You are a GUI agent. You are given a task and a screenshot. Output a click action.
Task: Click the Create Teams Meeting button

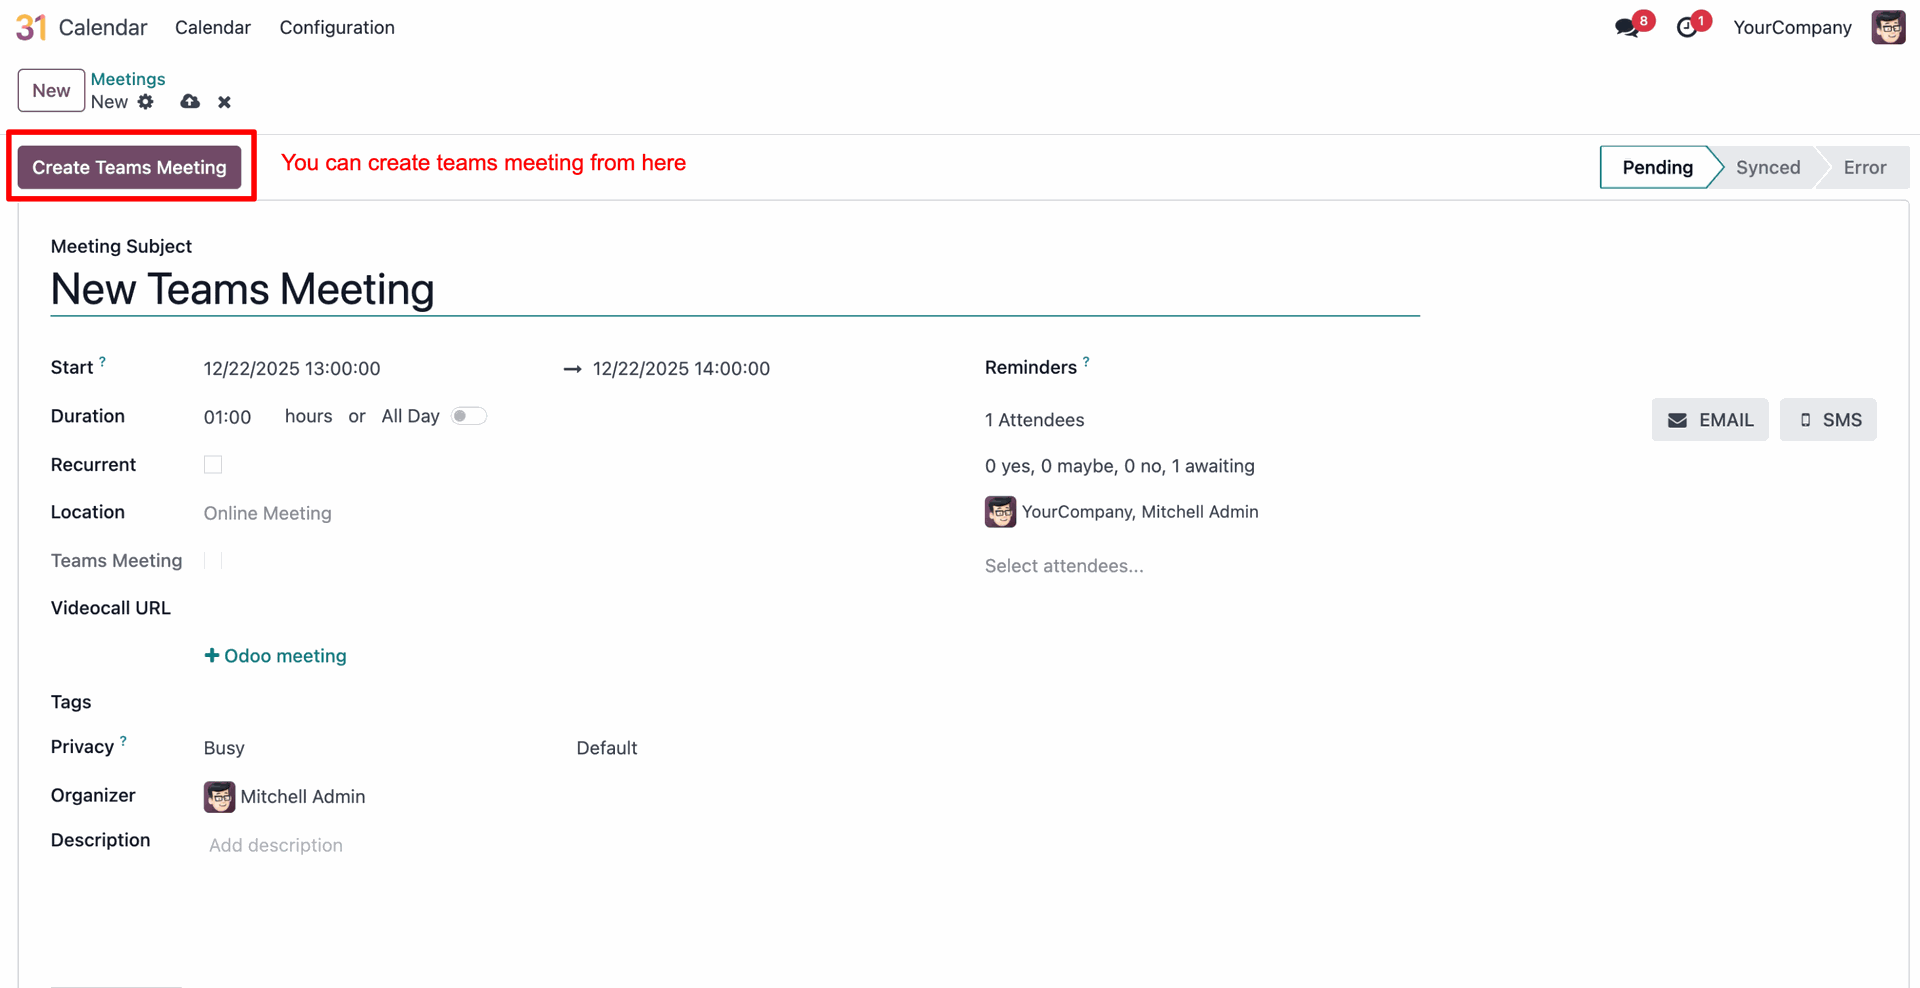(129, 167)
